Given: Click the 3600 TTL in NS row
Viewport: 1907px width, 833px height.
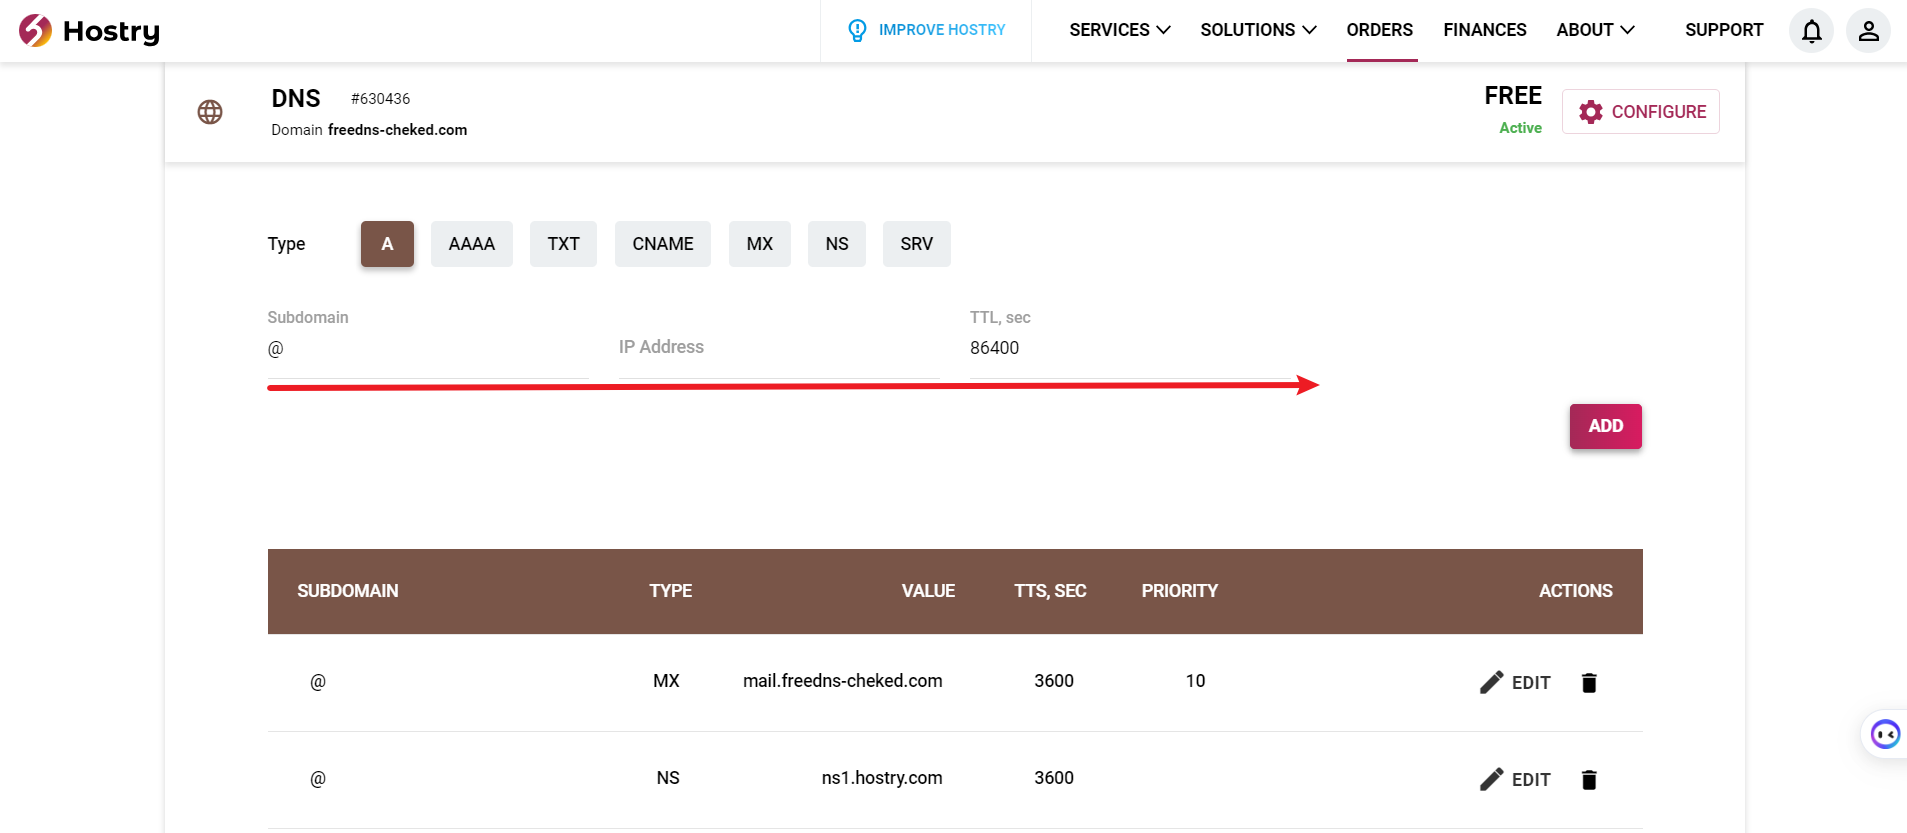Looking at the screenshot, I should 1054,778.
